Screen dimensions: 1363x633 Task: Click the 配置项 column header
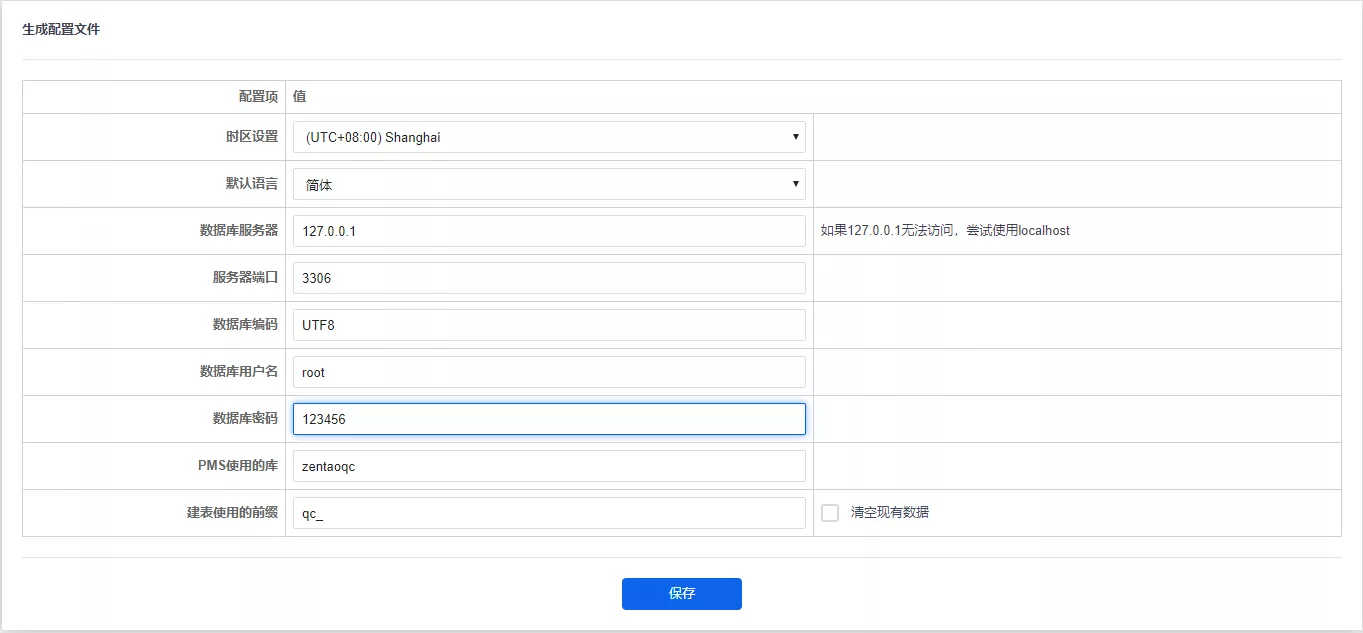pyautogui.click(x=258, y=97)
